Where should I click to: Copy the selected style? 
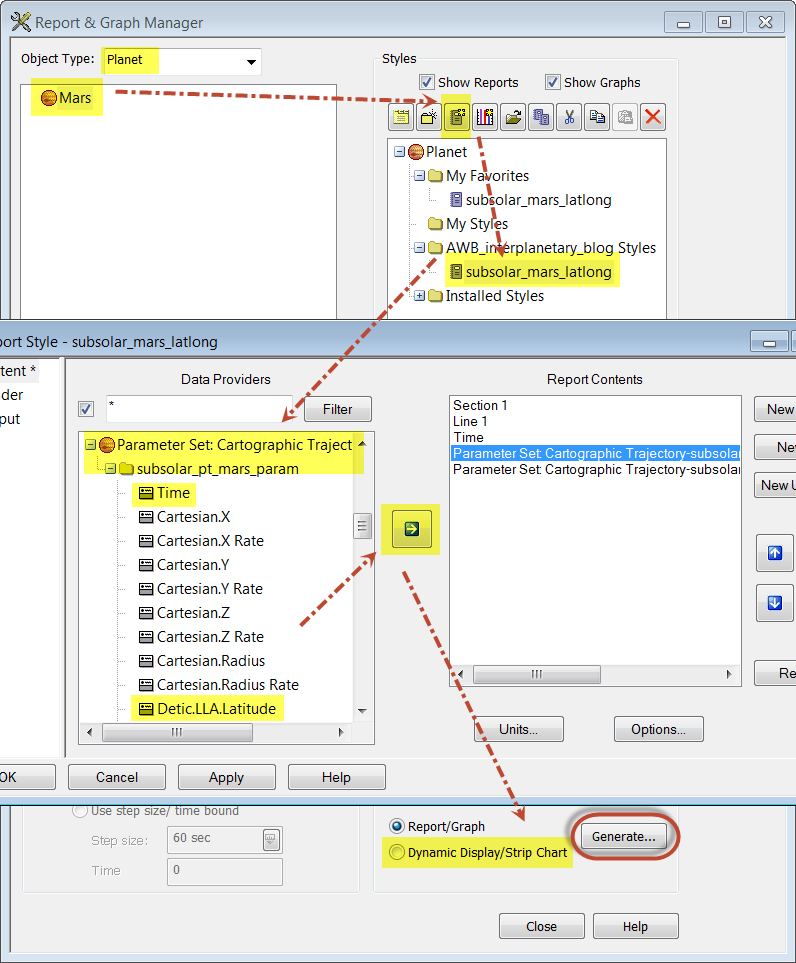tap(597, 117)
